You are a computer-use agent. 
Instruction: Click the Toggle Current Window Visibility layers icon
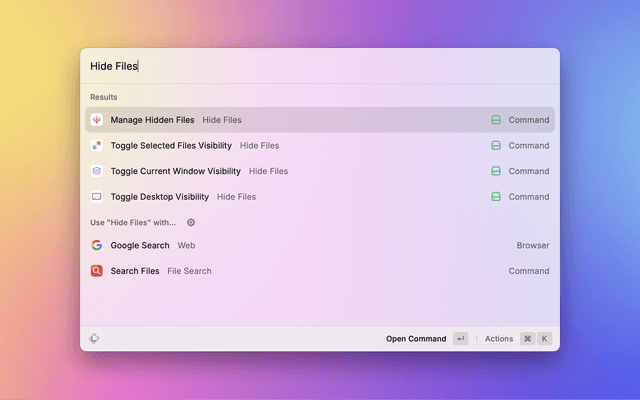97,171
